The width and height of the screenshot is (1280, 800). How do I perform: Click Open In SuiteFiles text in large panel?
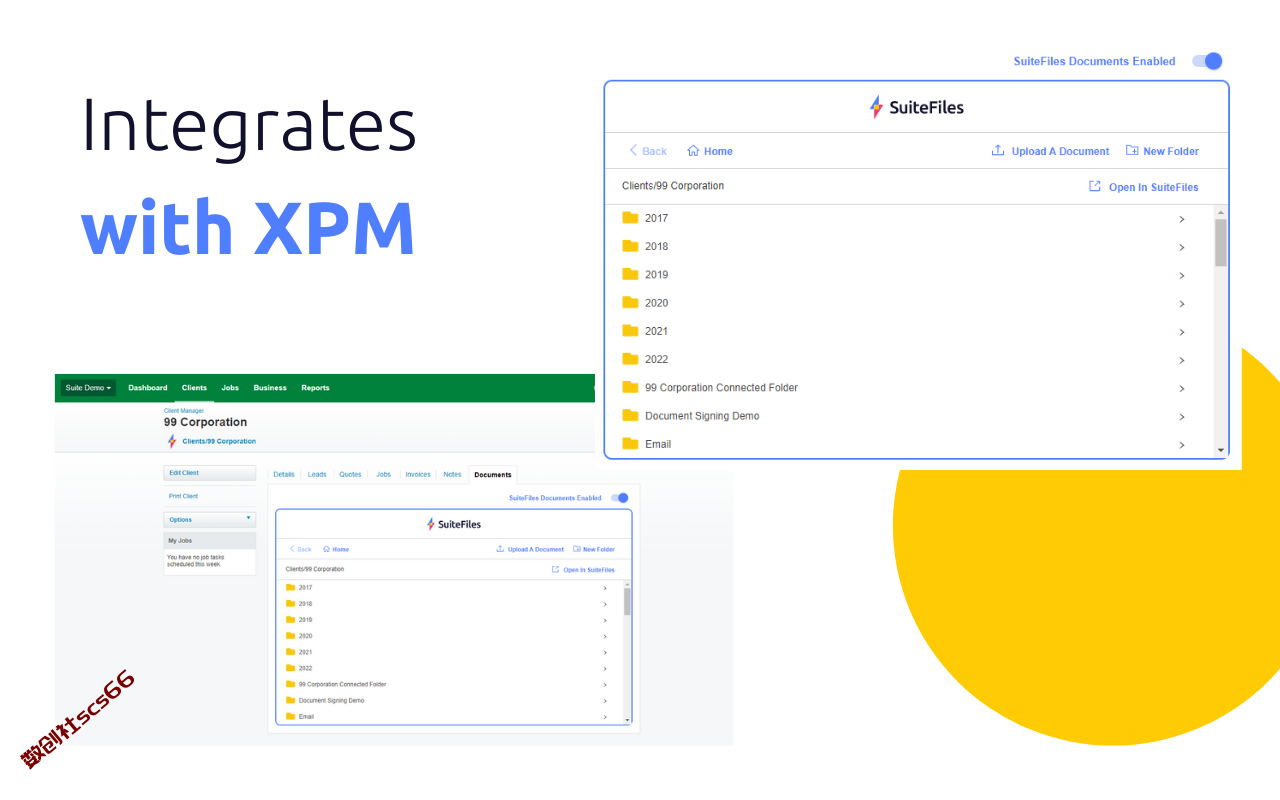(1153, 187)
